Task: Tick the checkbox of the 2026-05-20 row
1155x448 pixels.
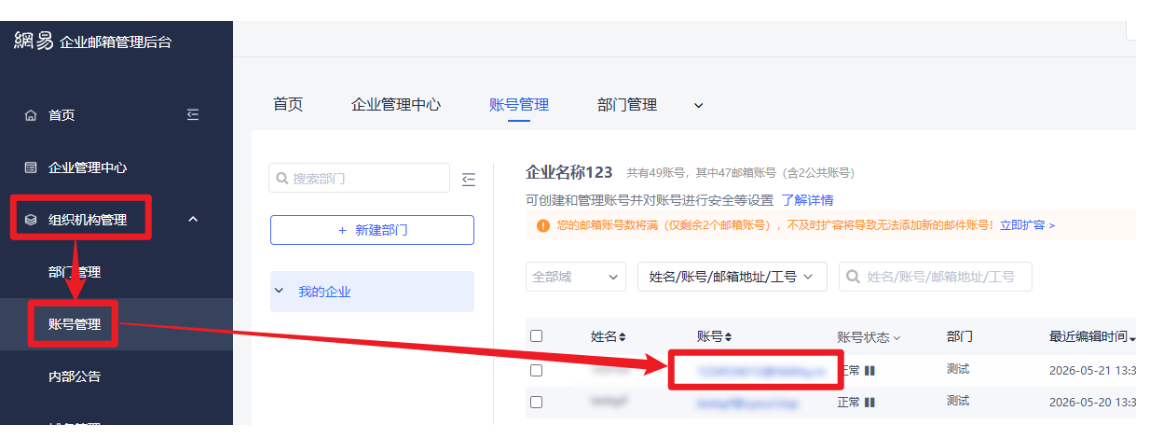Action: click(536, 402)
